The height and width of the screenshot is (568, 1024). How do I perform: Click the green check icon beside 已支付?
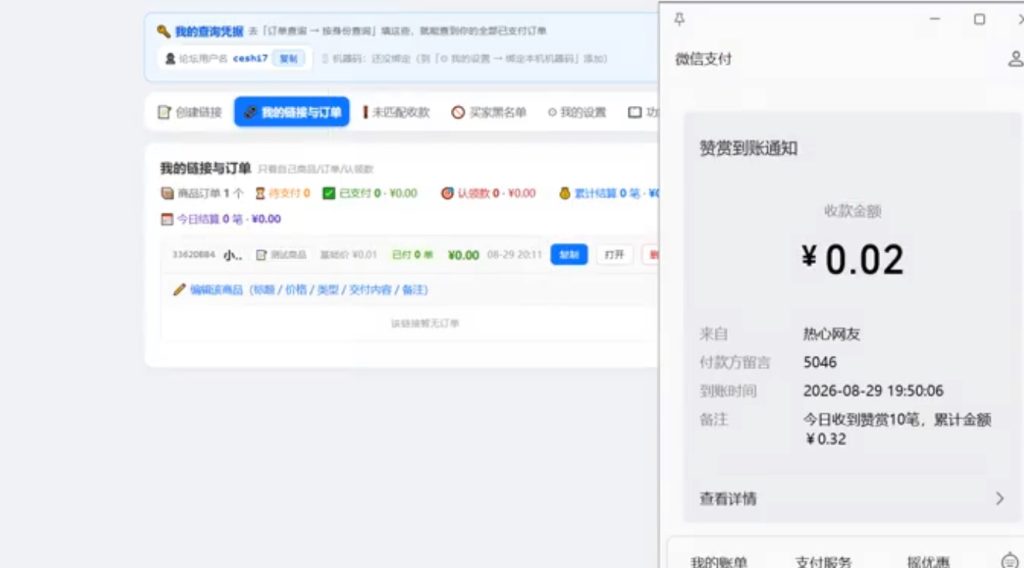[x=329, y=193]
